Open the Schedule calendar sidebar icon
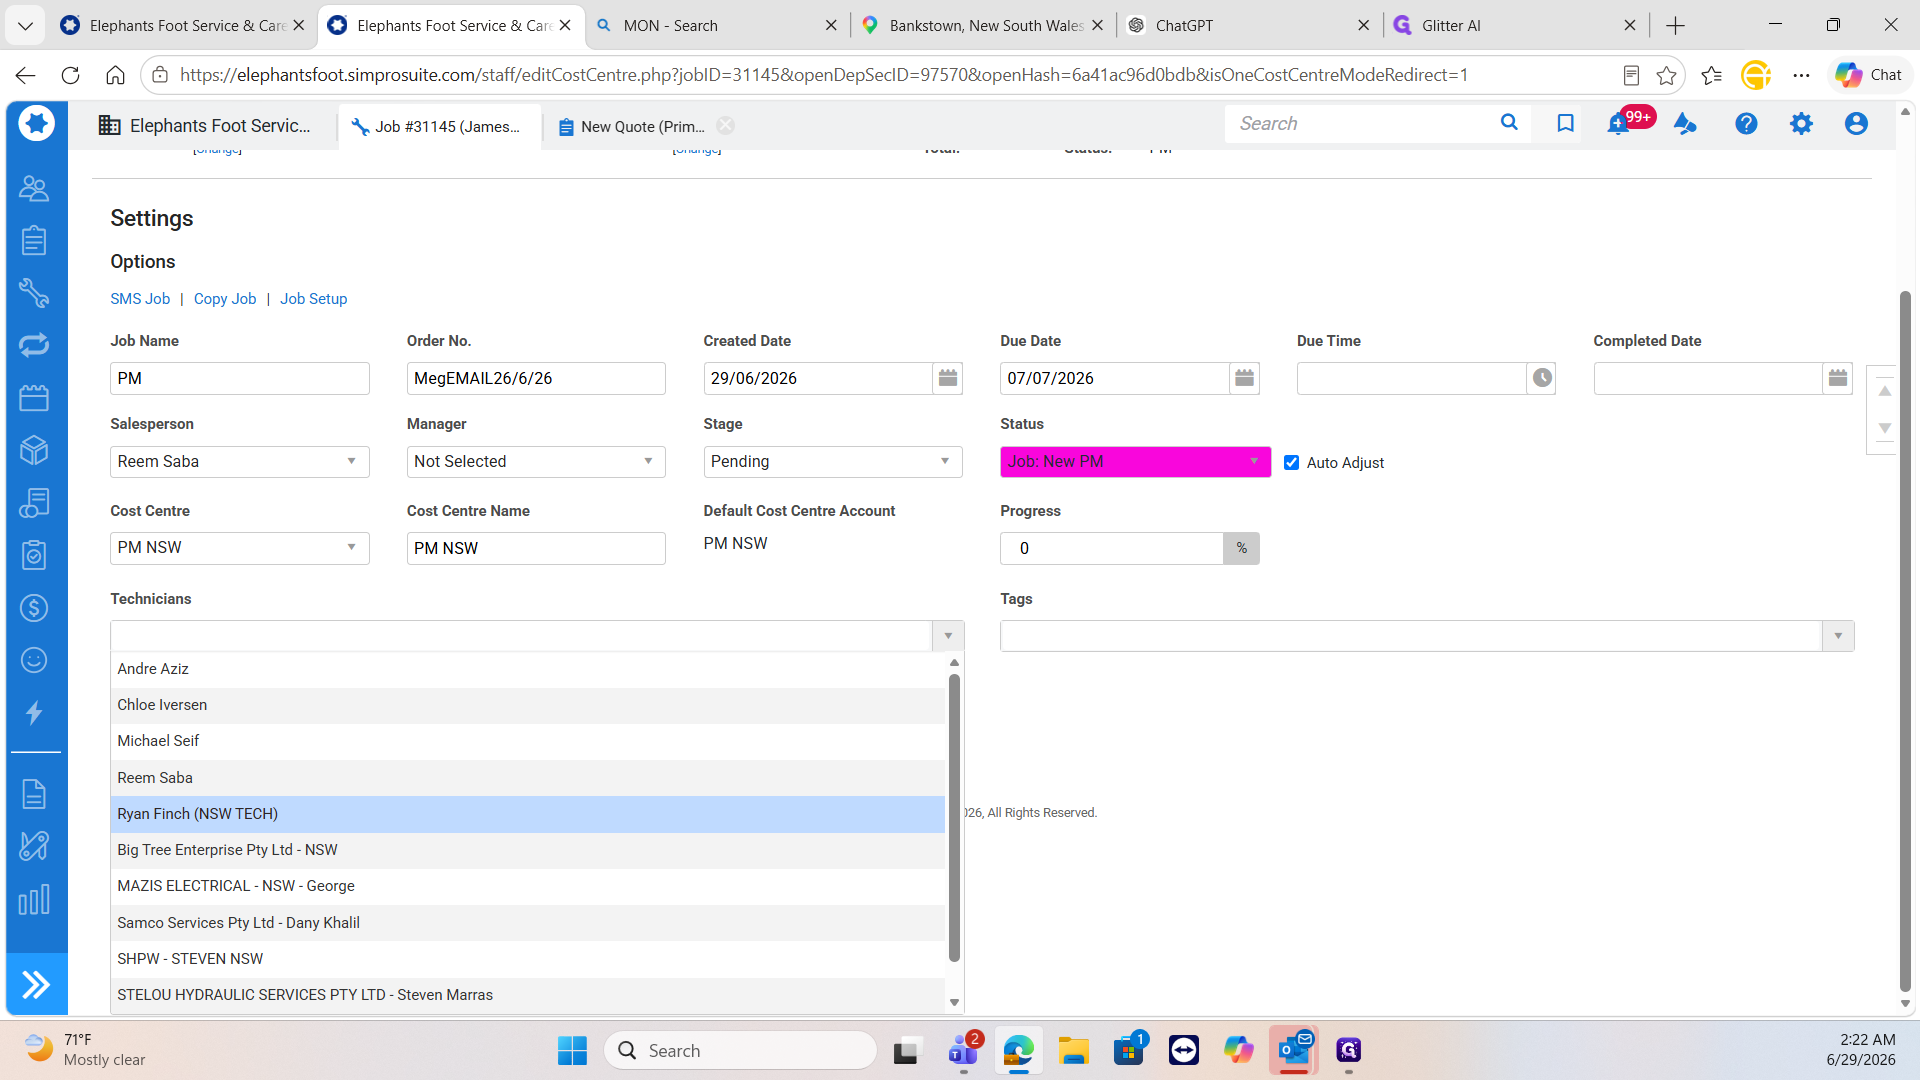This screenshot has height=1080, width=1920. click(x=34, y=398)
